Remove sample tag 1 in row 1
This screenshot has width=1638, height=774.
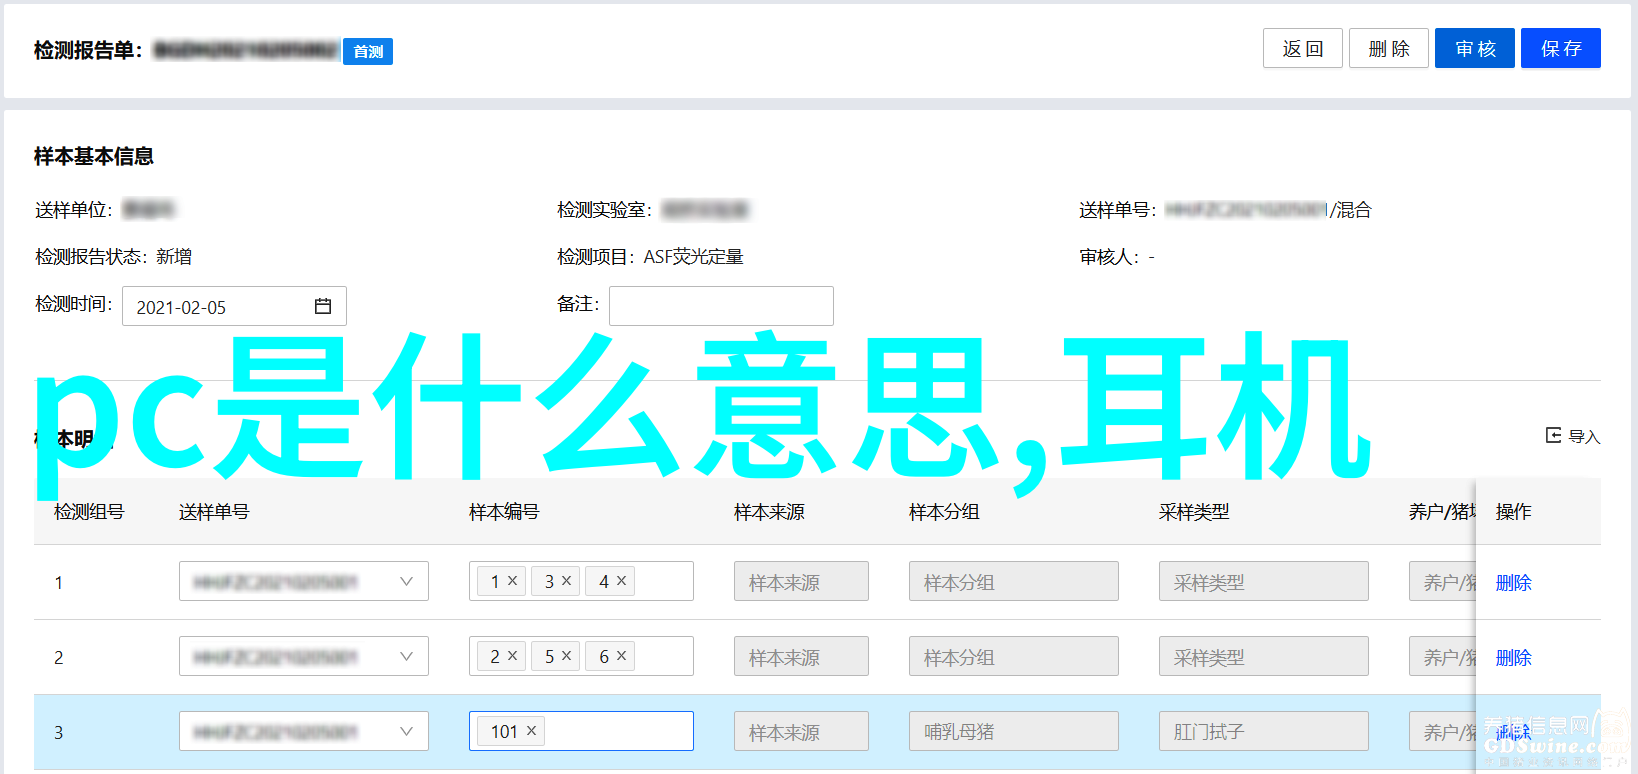point(513,581)
